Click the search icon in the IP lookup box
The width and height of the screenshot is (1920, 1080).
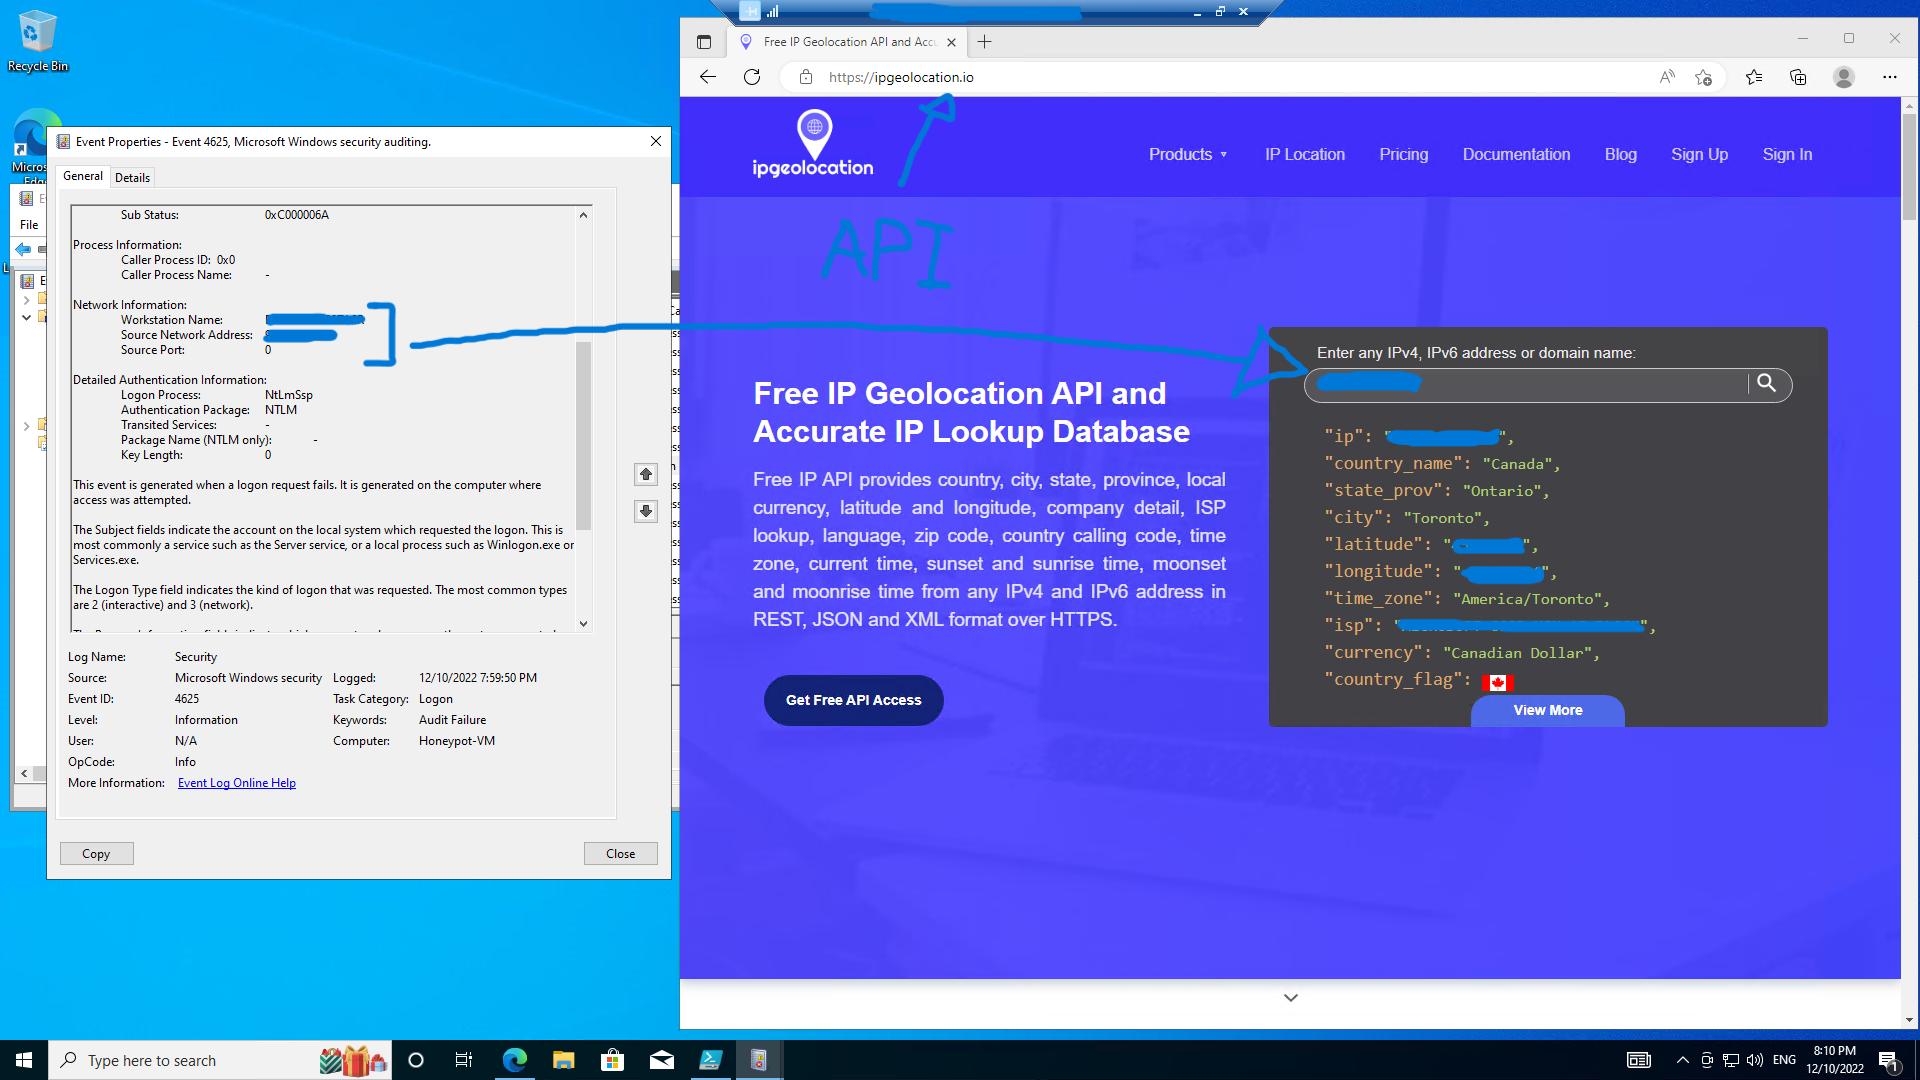pyautogui.click(x=1768, y=385)
